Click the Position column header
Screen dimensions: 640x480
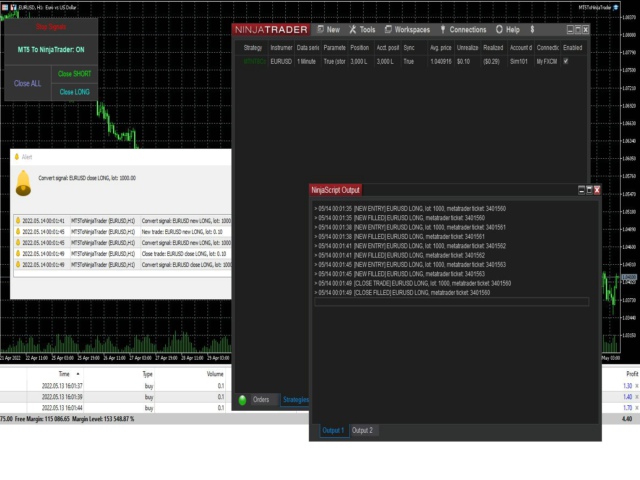[359, 48]
